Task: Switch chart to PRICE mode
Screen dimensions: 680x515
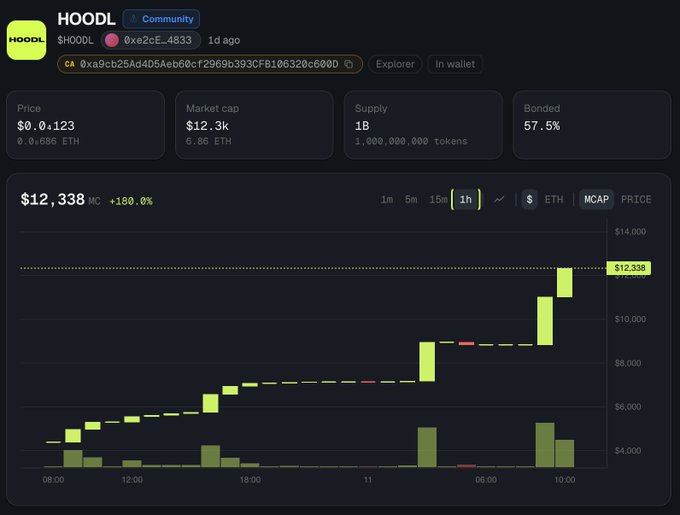Action: [x=636, y=199]
